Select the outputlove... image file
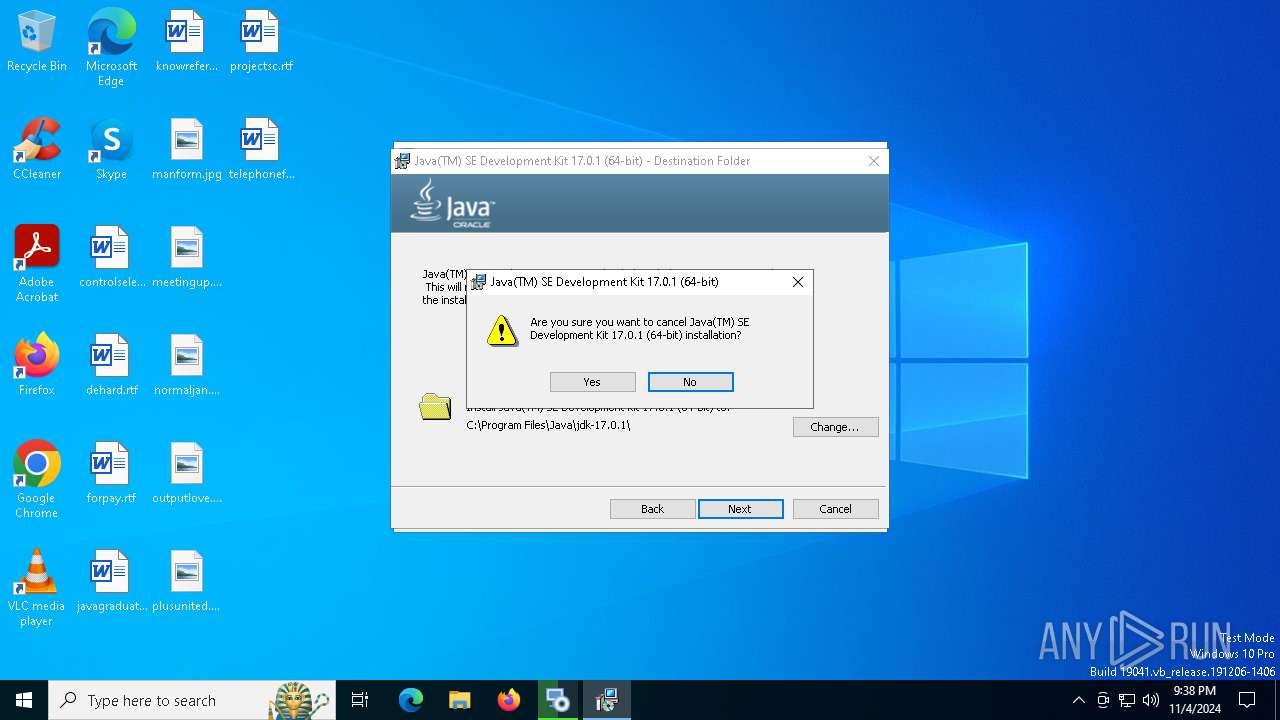The width and height of the screenshot is (1280, 720). click(186, 474)
